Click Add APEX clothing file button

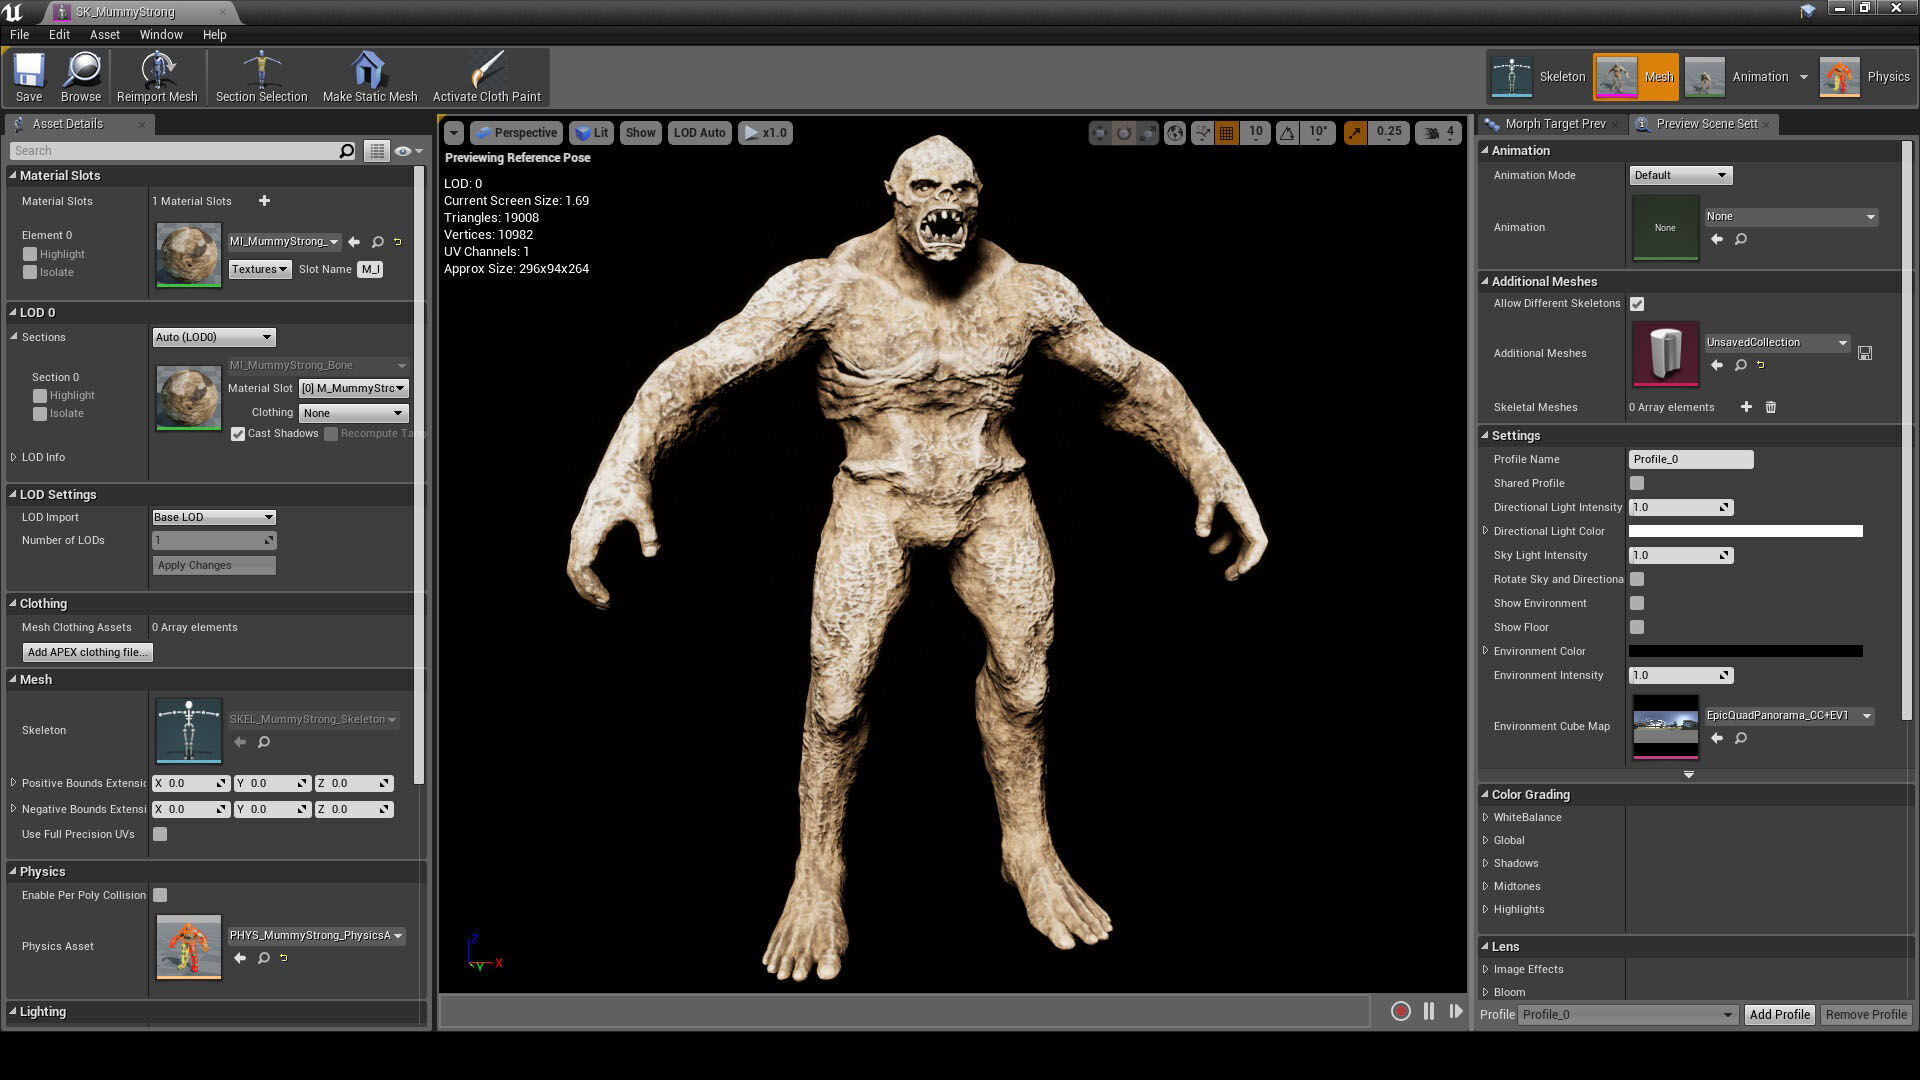pos(87,652)
